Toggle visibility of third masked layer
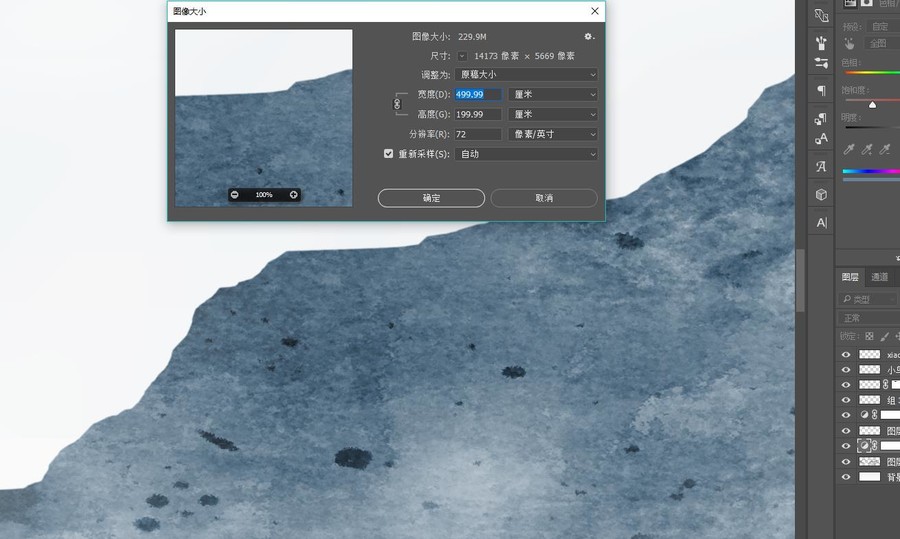This screenshot has width=900, height=539. pyautogui.click(x=845, y=385)
